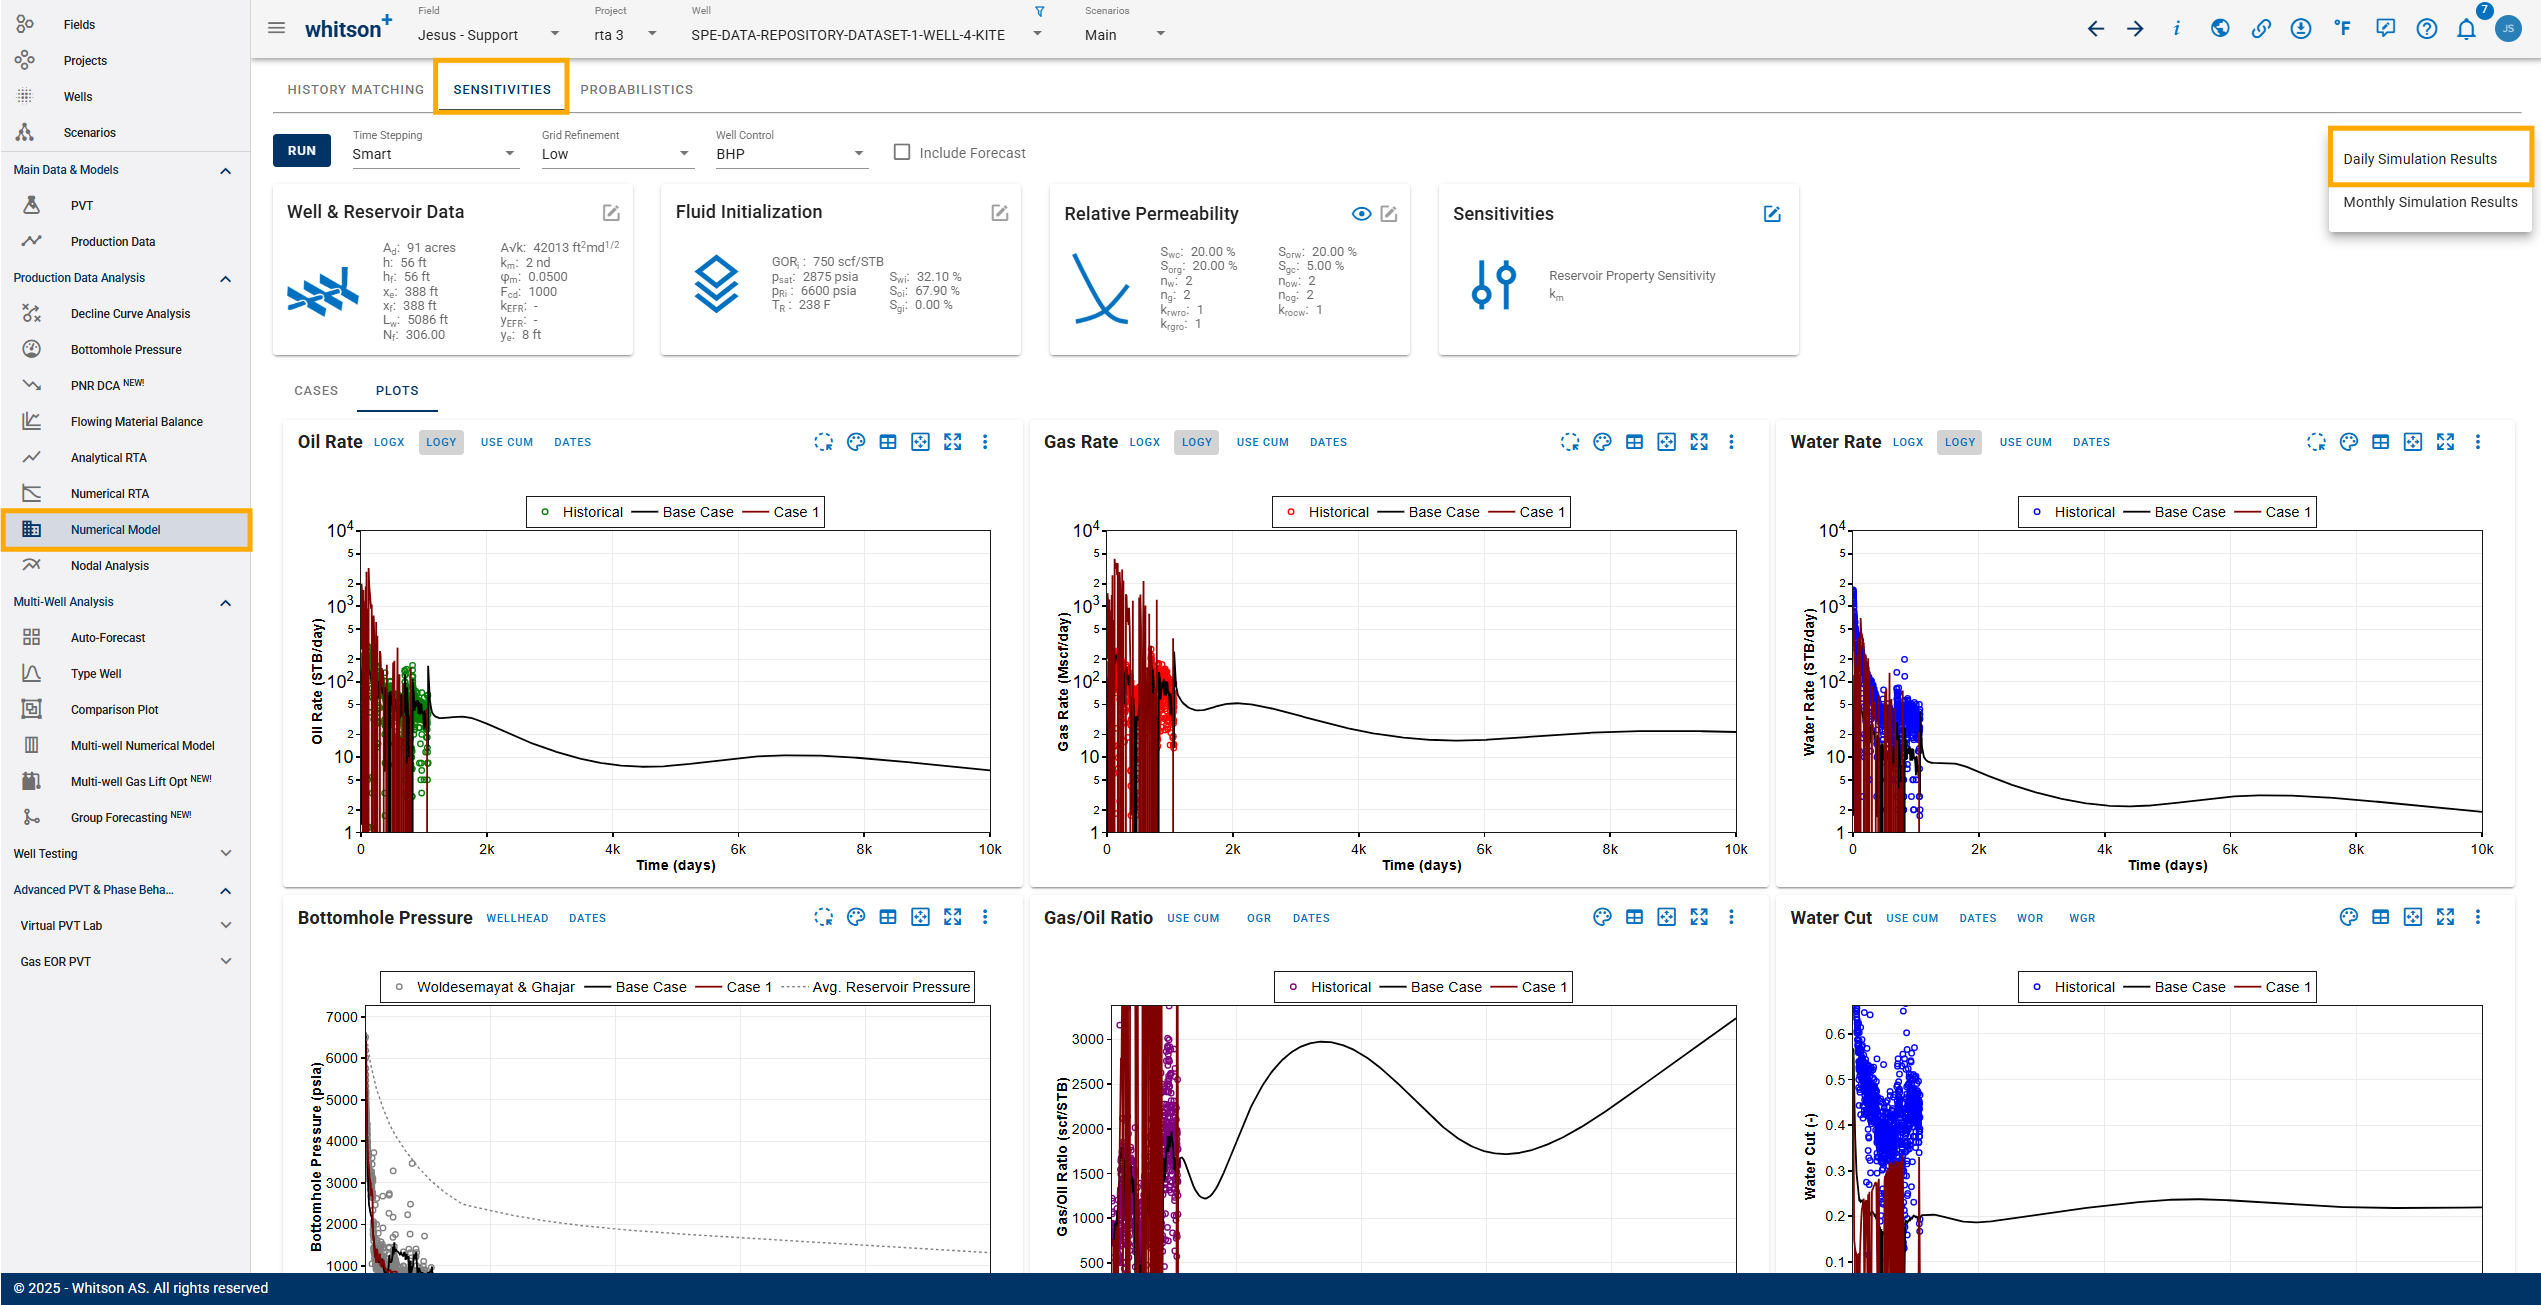Switch to the Cases tab
Screen dimensions: 2541x1305
click(316, 391)
